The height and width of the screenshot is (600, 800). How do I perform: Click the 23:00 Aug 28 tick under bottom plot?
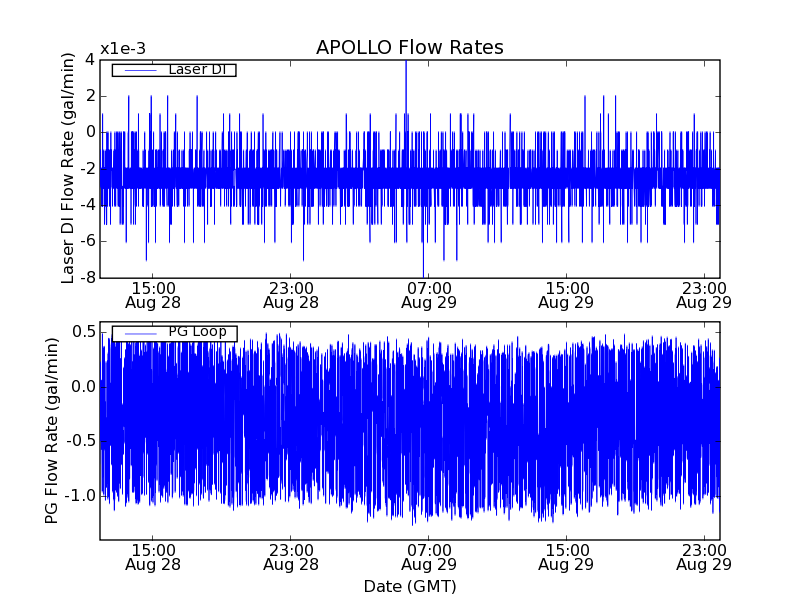pyautogui.click(x=291, y=556)
